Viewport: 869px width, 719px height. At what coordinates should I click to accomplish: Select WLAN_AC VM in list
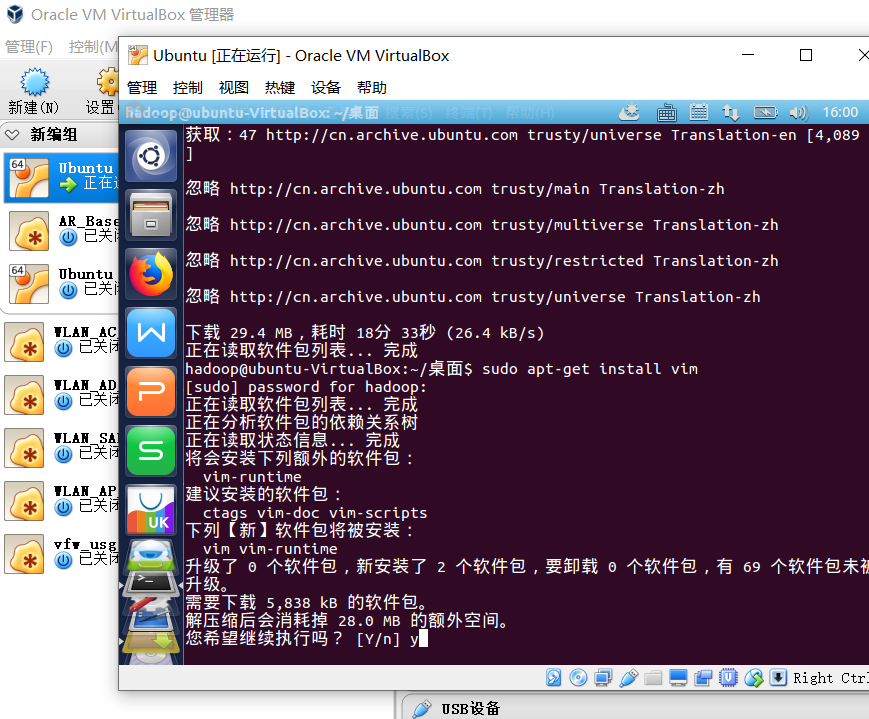click(x=61, y=341)
